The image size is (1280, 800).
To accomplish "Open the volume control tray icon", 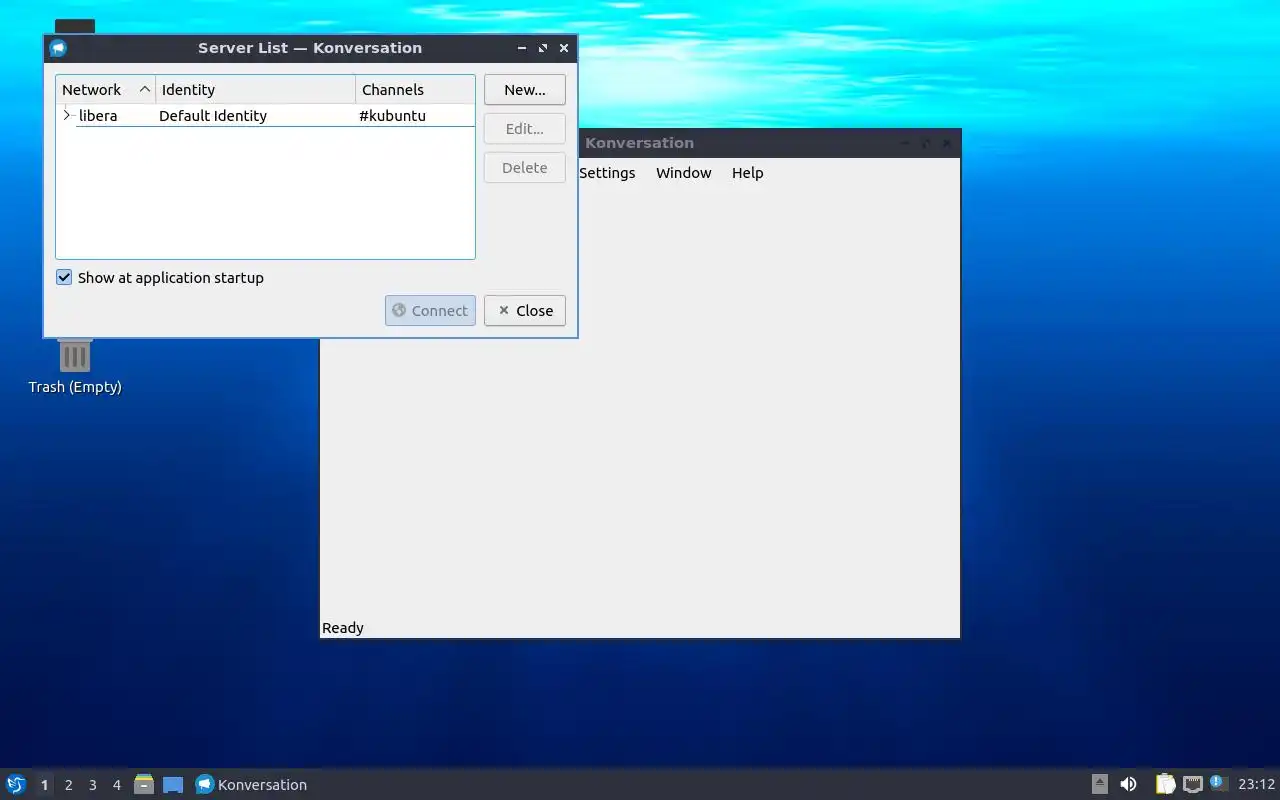I will point(1128,784).
